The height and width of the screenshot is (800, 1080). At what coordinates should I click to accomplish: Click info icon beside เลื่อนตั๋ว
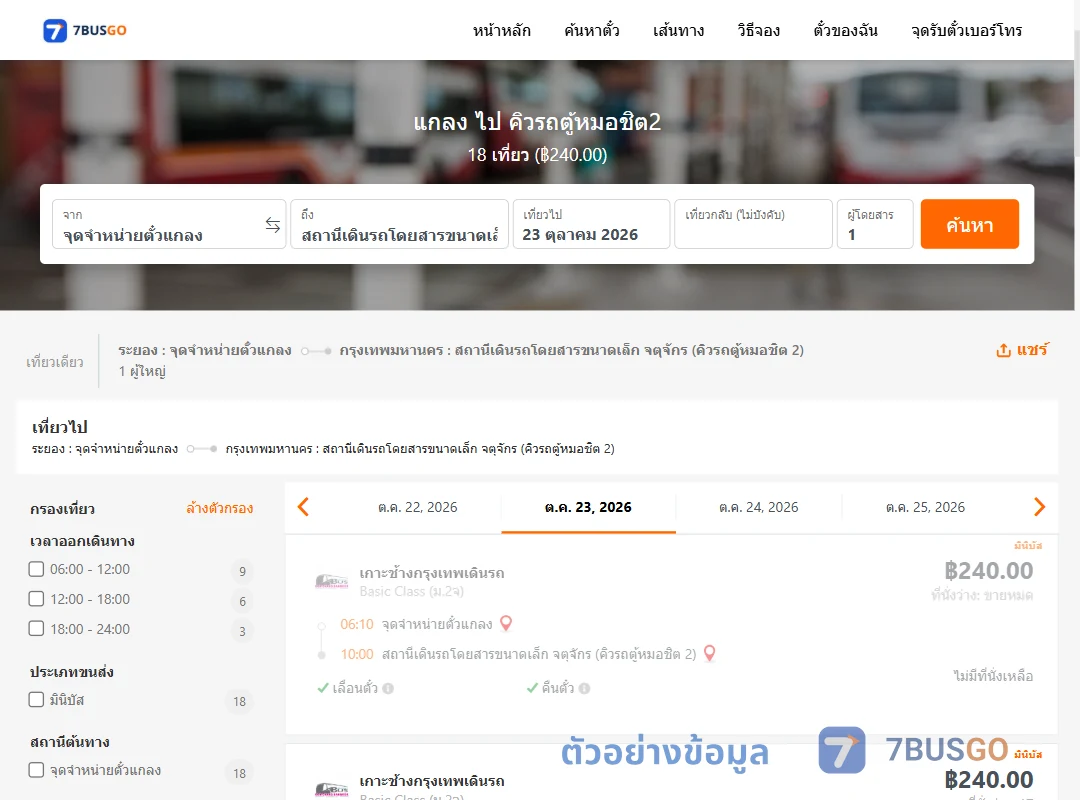[388, 688]
